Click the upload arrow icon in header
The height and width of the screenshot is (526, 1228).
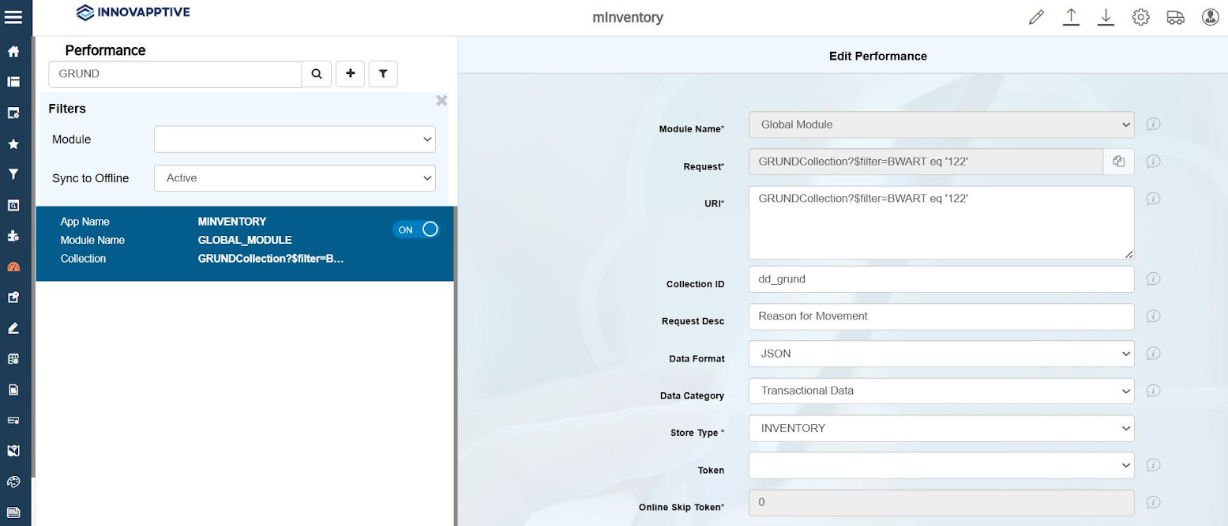tap(1071, 17)
